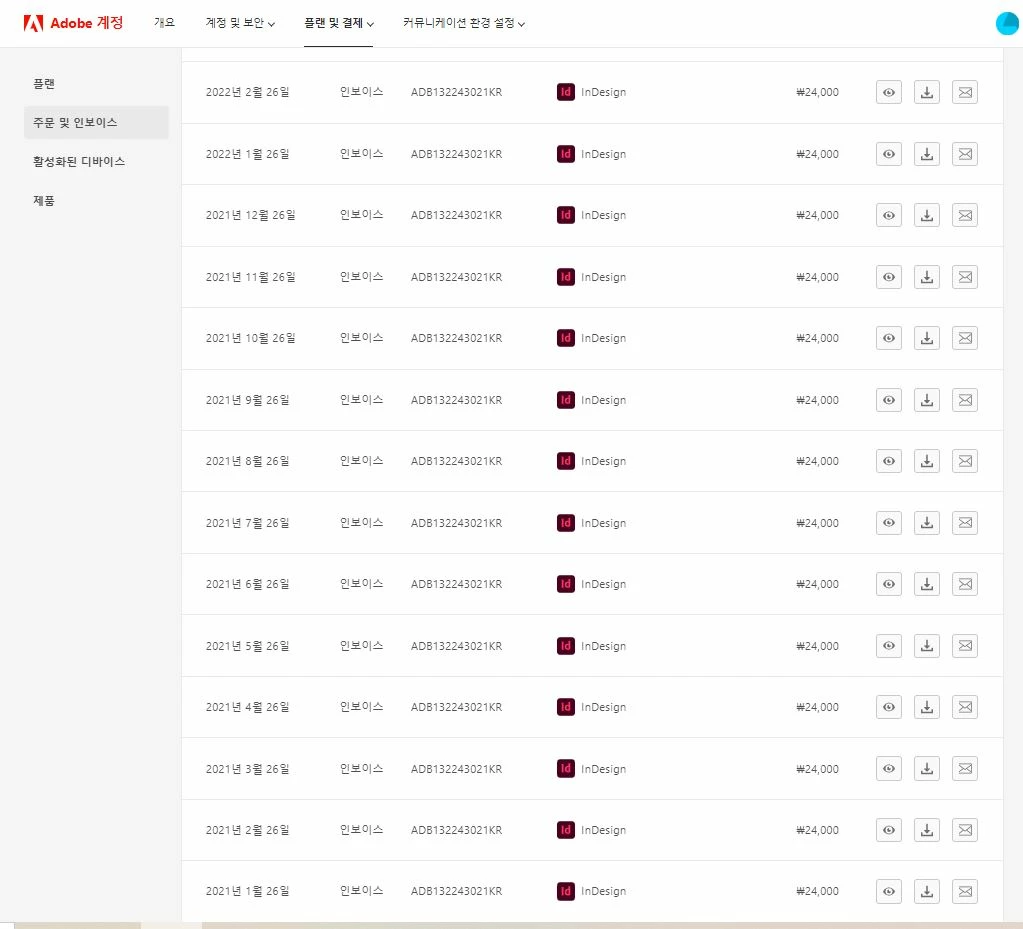Image resolution: width=1023 pixels, height=929 pixels.
Task: Email the 2021년 8월 26일 invoice
Action: point(965,461)
